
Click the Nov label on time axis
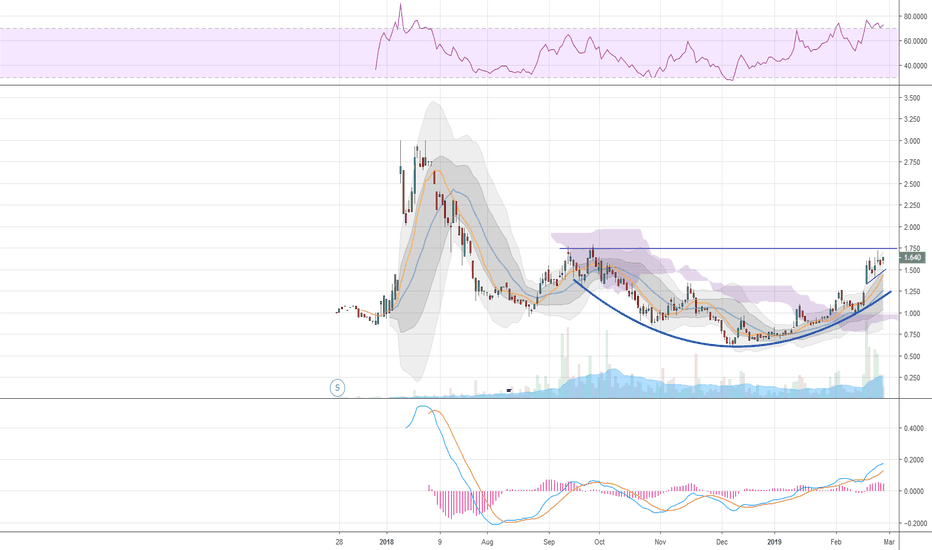click(x=660, y=542)
